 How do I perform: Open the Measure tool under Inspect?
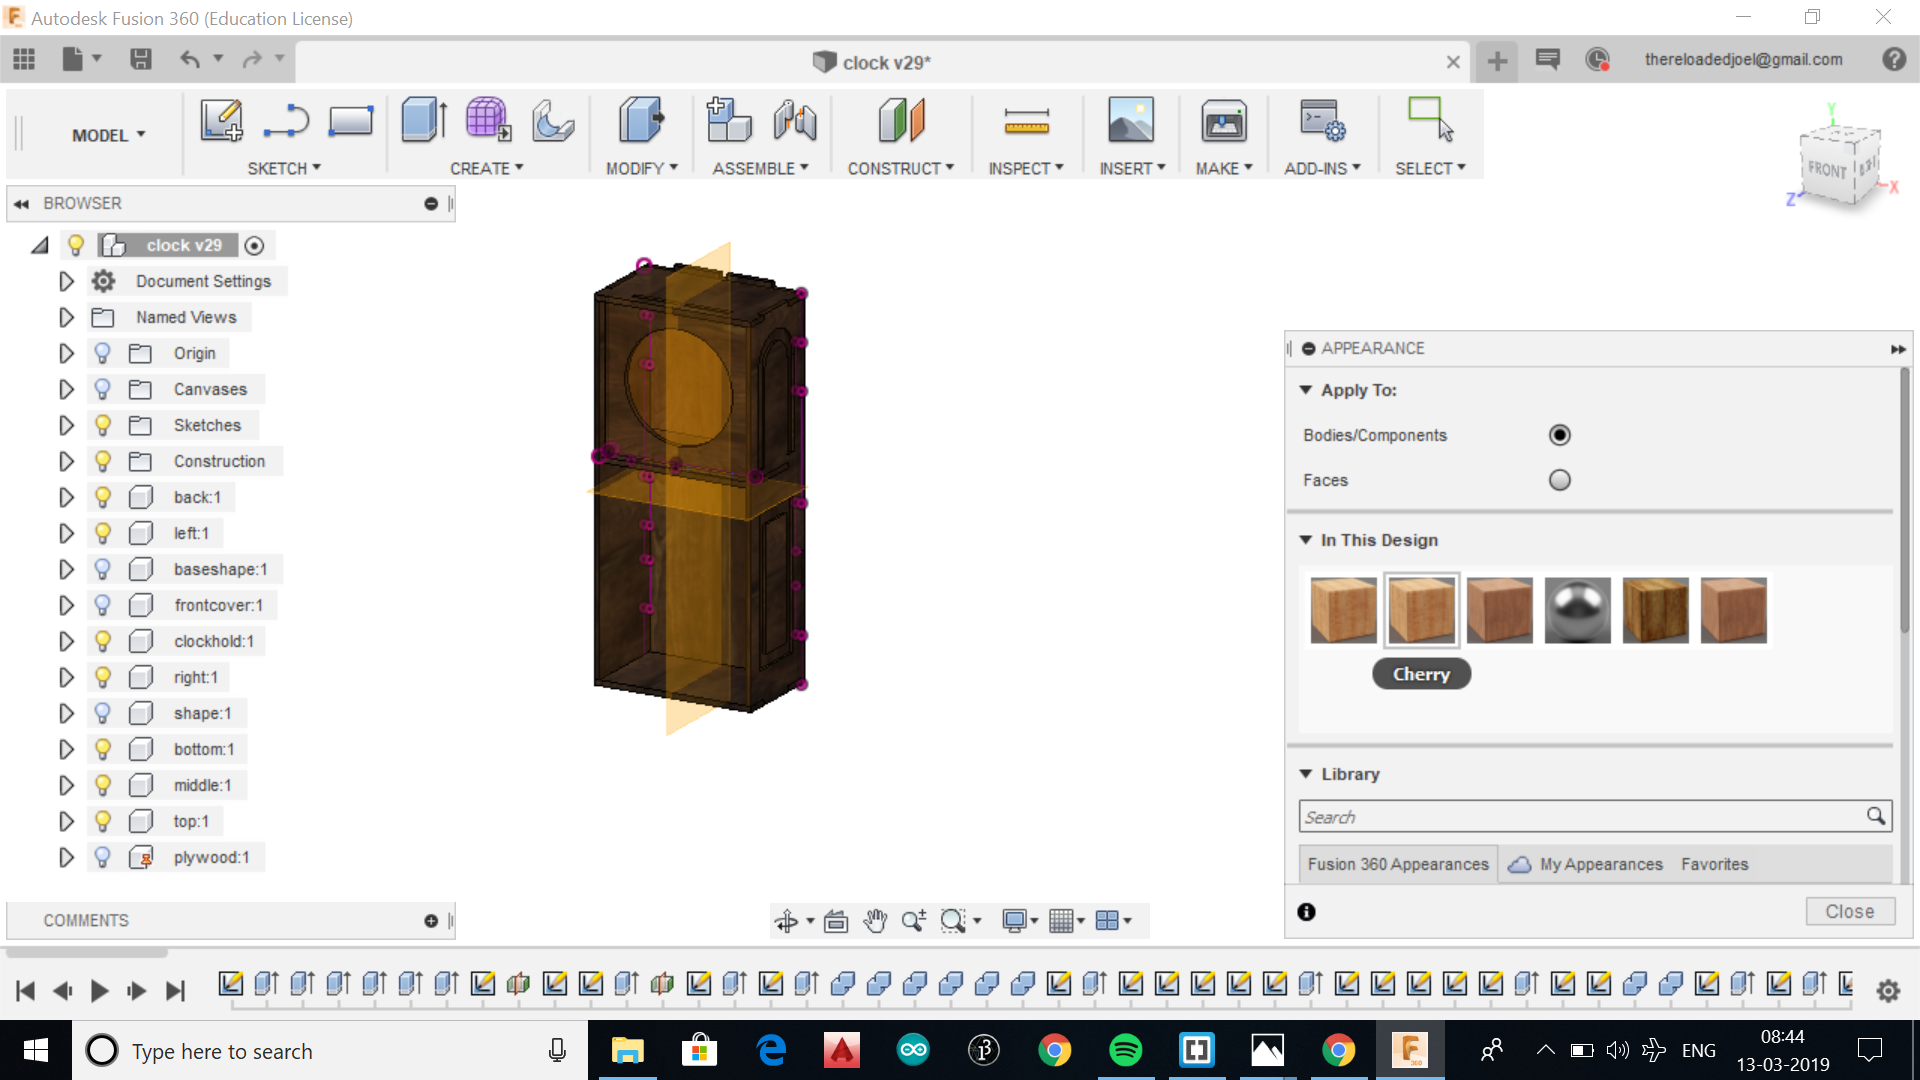(1026, 122)
